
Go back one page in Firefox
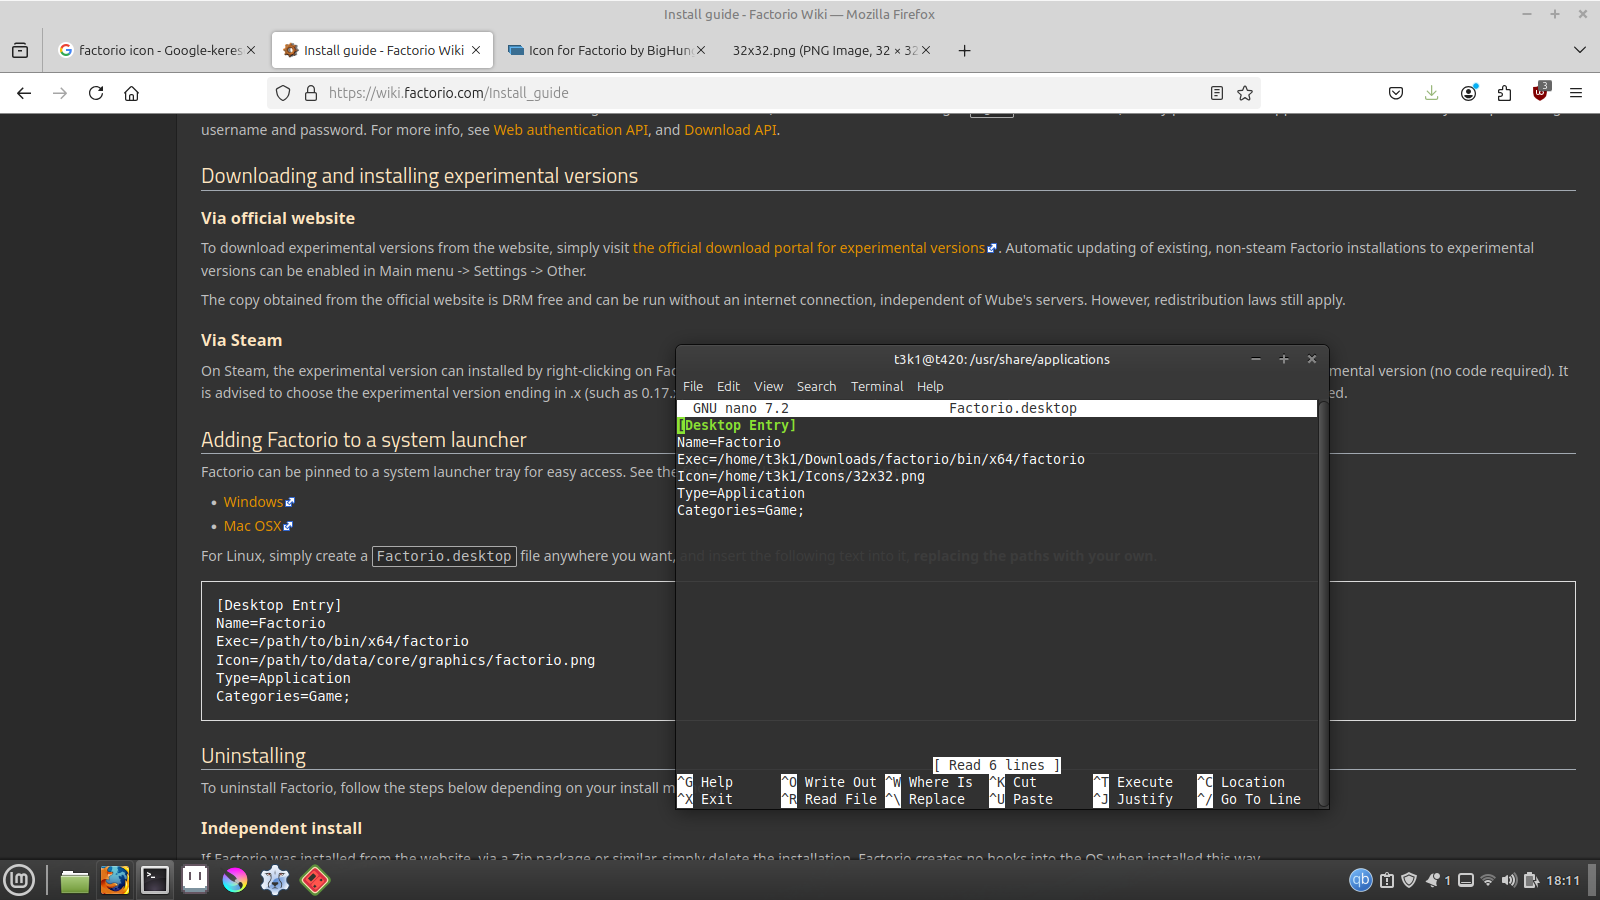[24, 93]
